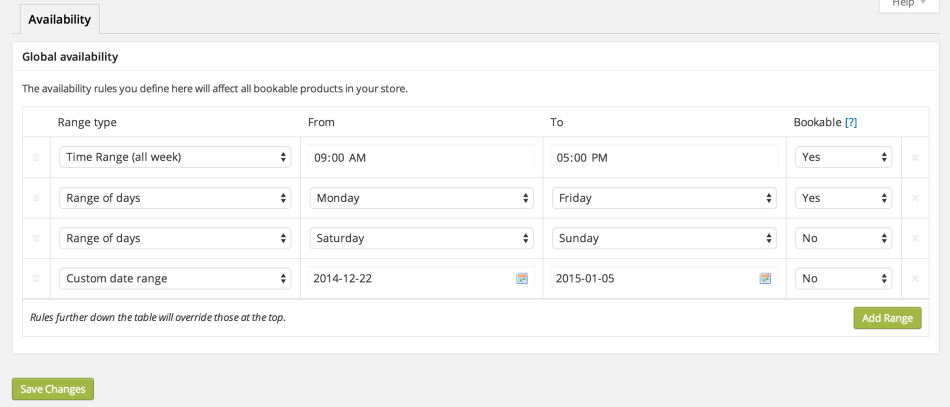
Task: Focus the 09:00 AM From time field
Action: click(x=421, y=158)
